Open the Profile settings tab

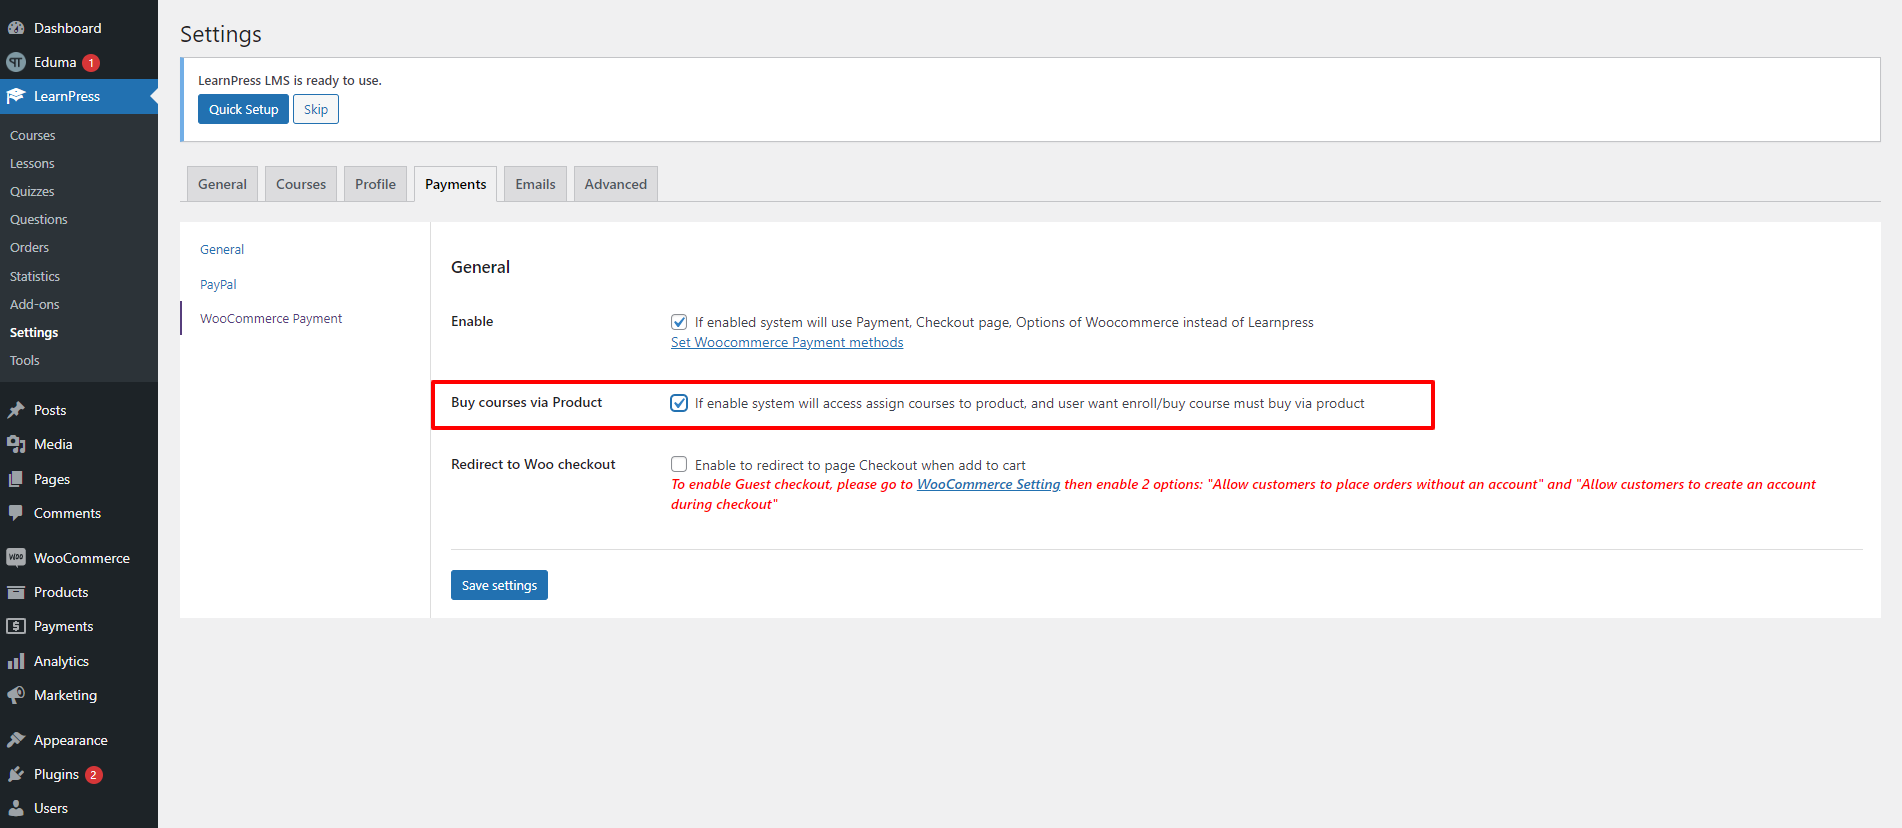pos(375,184)
